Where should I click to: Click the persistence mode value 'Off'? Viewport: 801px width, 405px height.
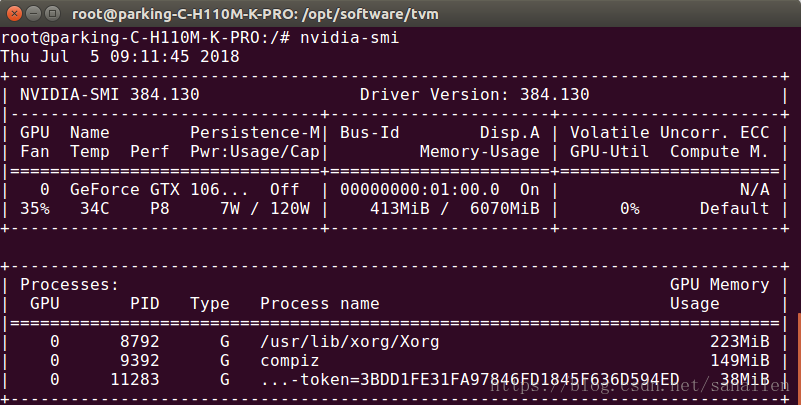pyautogui.click(x=285, y=190)
